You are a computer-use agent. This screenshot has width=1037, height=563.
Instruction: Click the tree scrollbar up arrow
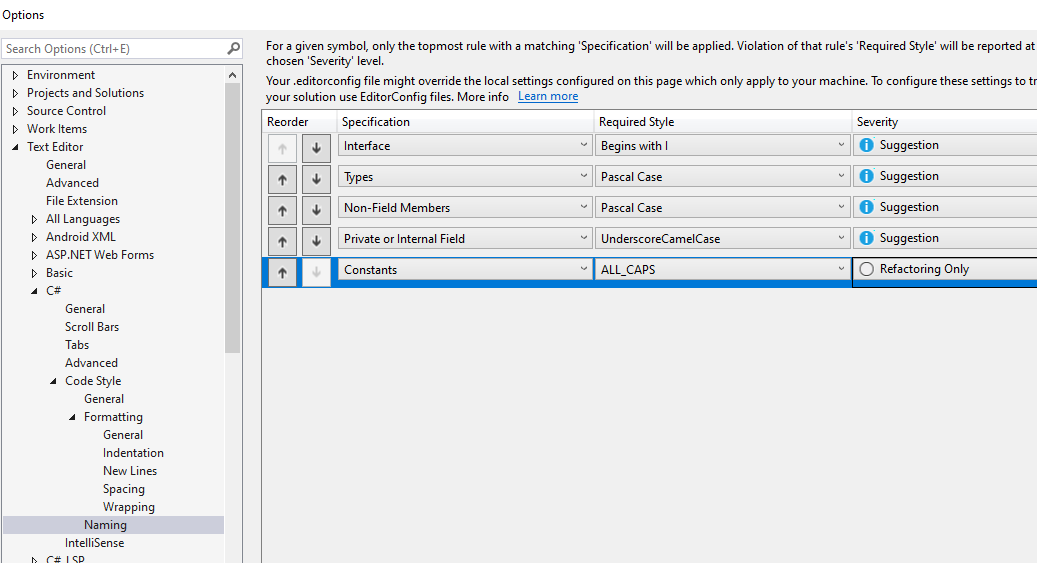(x=232, y=75)
